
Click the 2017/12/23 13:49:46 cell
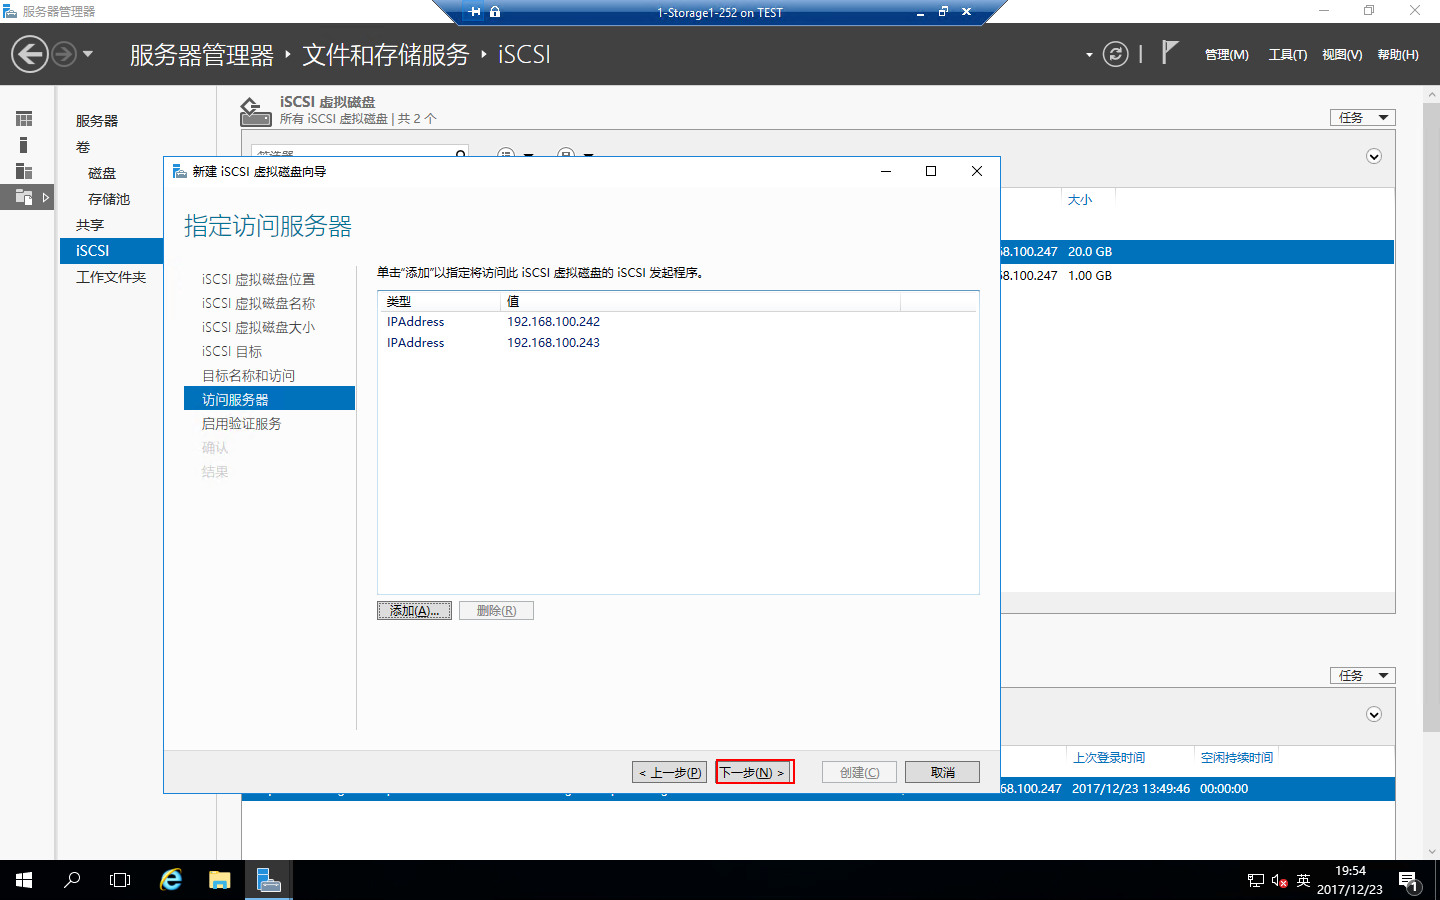point(1131,789)
